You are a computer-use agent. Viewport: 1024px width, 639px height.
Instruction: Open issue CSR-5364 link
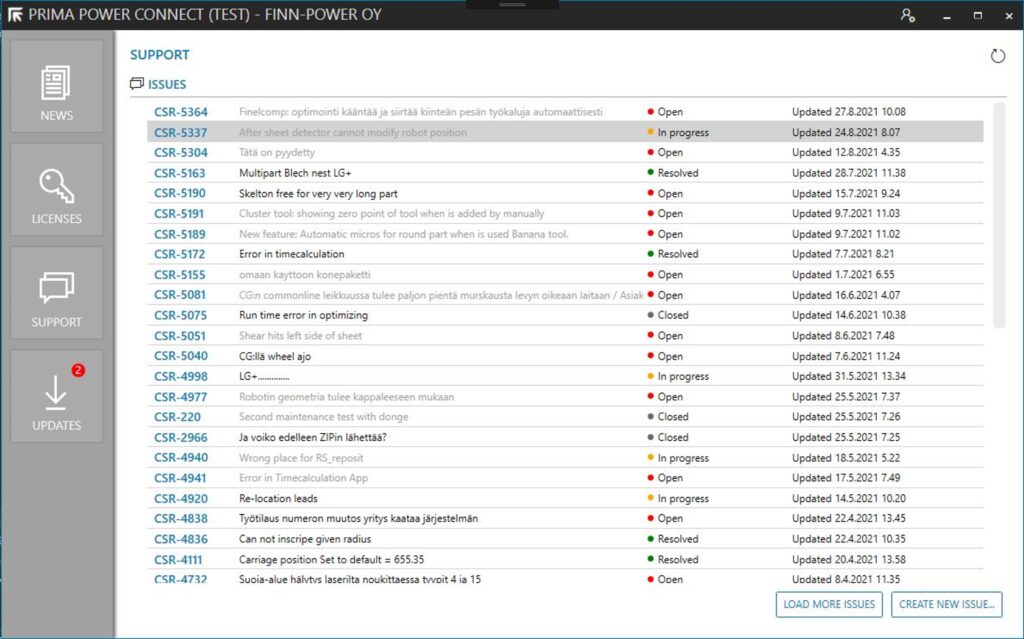click(x=181, y=112)
